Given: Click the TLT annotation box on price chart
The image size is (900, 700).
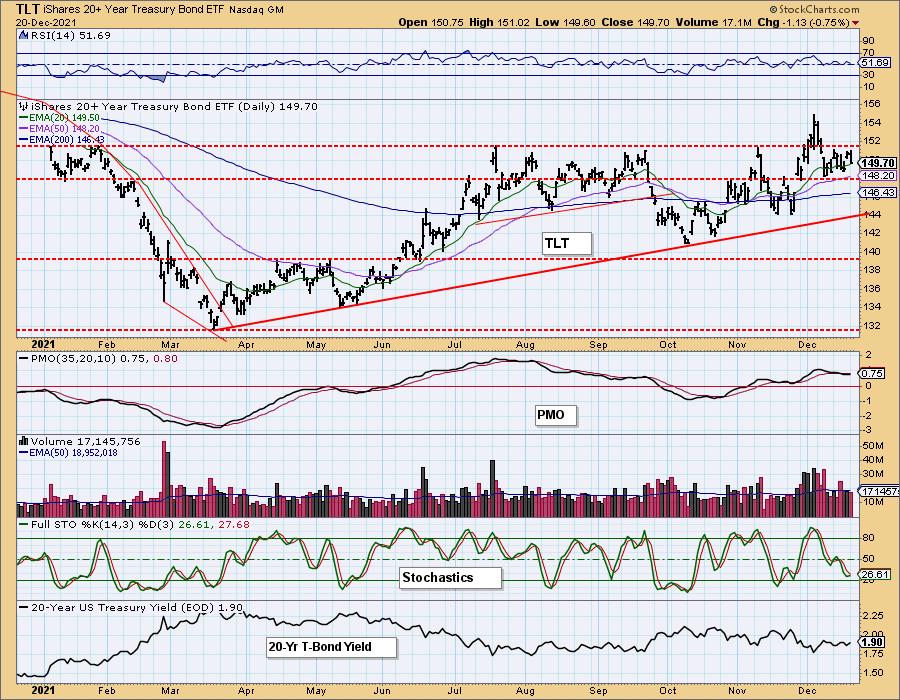Looking at the screenshot, I should click(567, 243).
